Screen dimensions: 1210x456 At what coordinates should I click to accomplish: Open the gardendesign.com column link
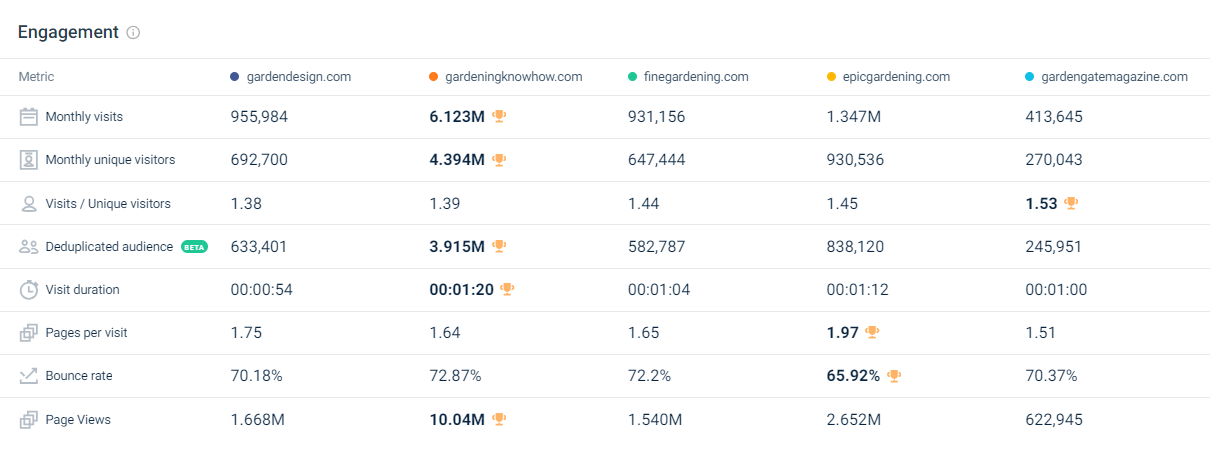(x=298, y=77)
